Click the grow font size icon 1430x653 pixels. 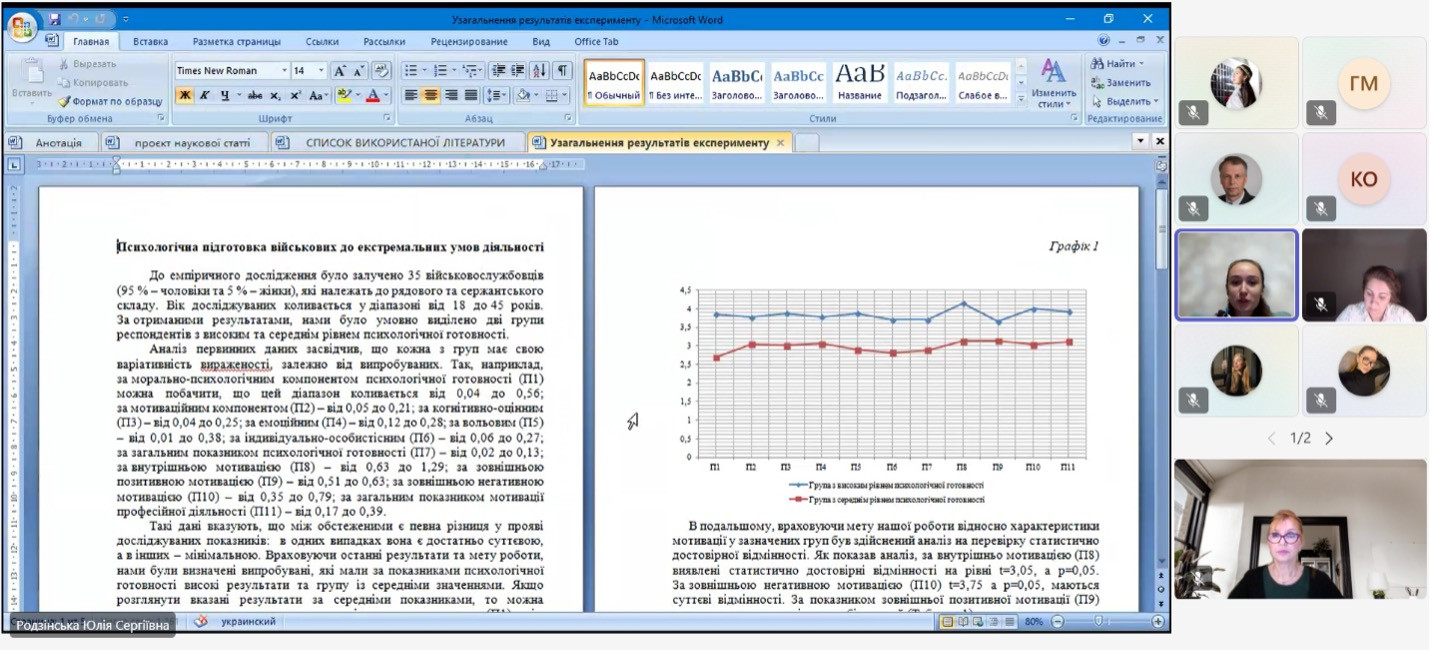coord(340,71)
